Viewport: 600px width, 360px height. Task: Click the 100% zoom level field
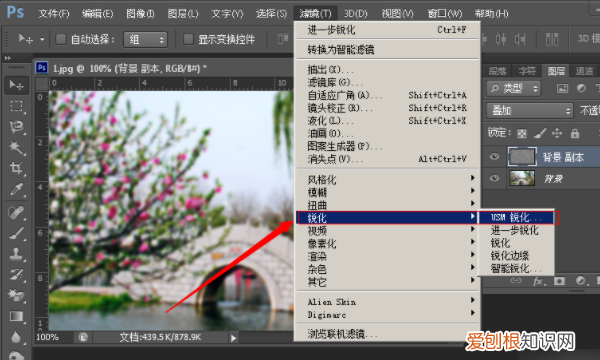48,337
